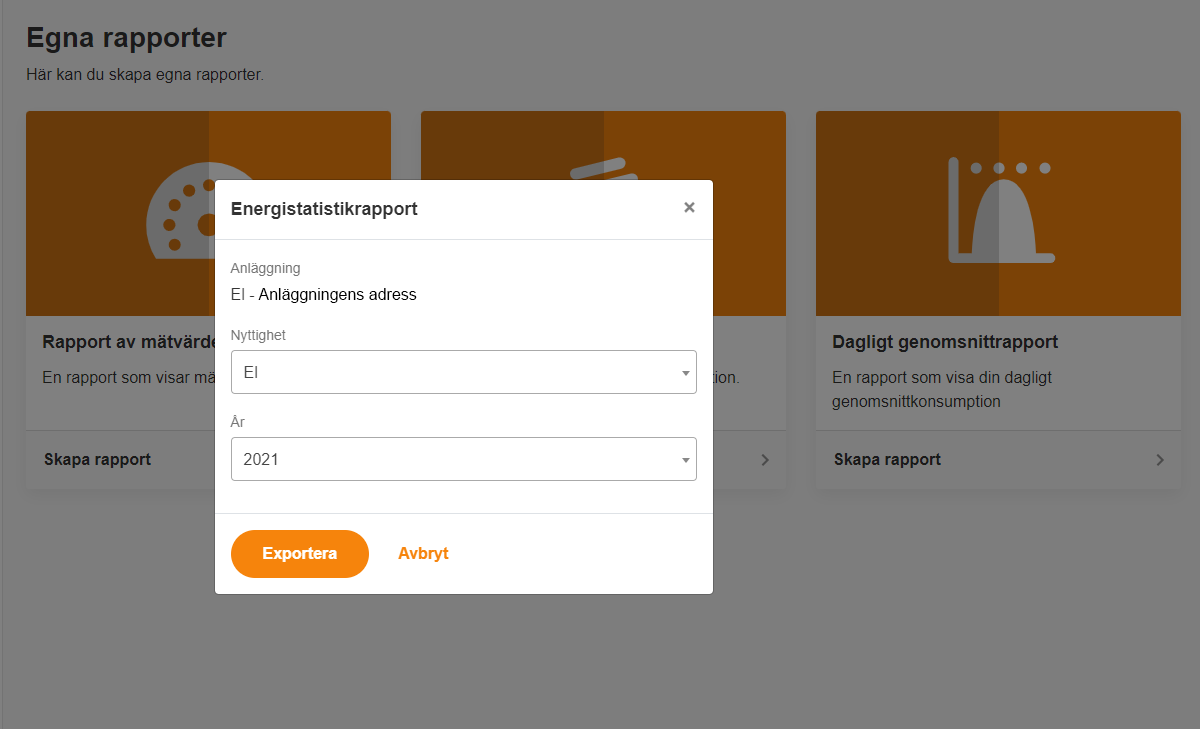The width and height of the screenshot is (1200, 729).
Task: Open the År dropdown showing 2021
Action: pyautogui.click(x=463, y=459)
